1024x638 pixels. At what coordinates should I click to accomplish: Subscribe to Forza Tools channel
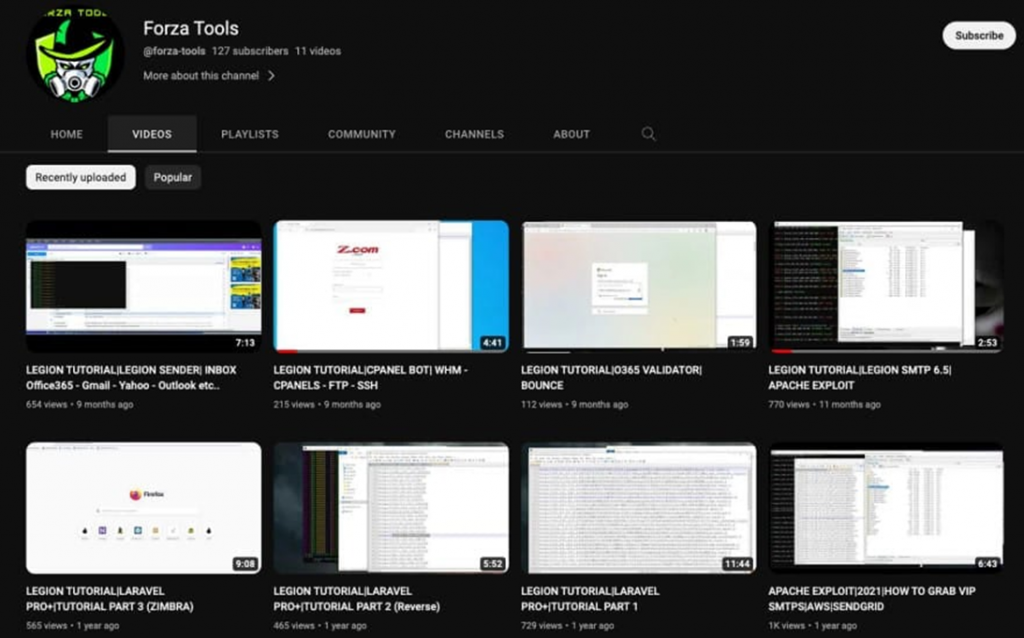coord(978,35)
